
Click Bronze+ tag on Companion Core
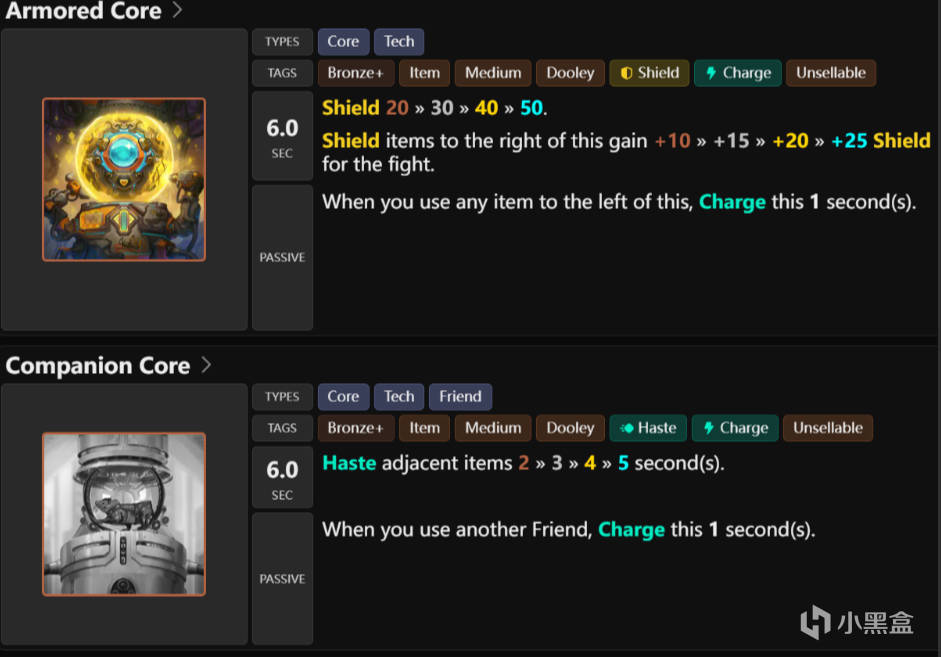pyautogui.click(x=356, y=428)
